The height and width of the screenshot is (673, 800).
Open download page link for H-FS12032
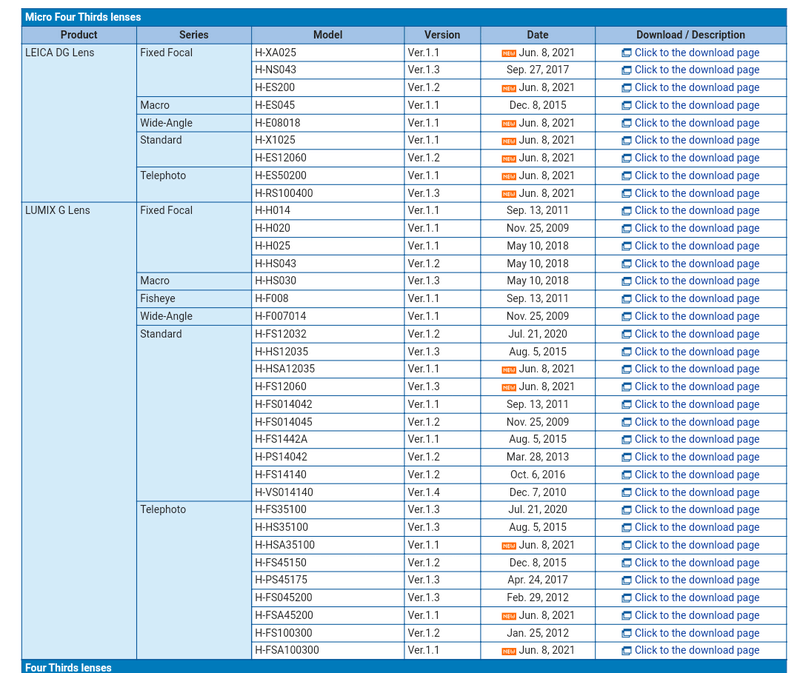(x=696, y=334)
